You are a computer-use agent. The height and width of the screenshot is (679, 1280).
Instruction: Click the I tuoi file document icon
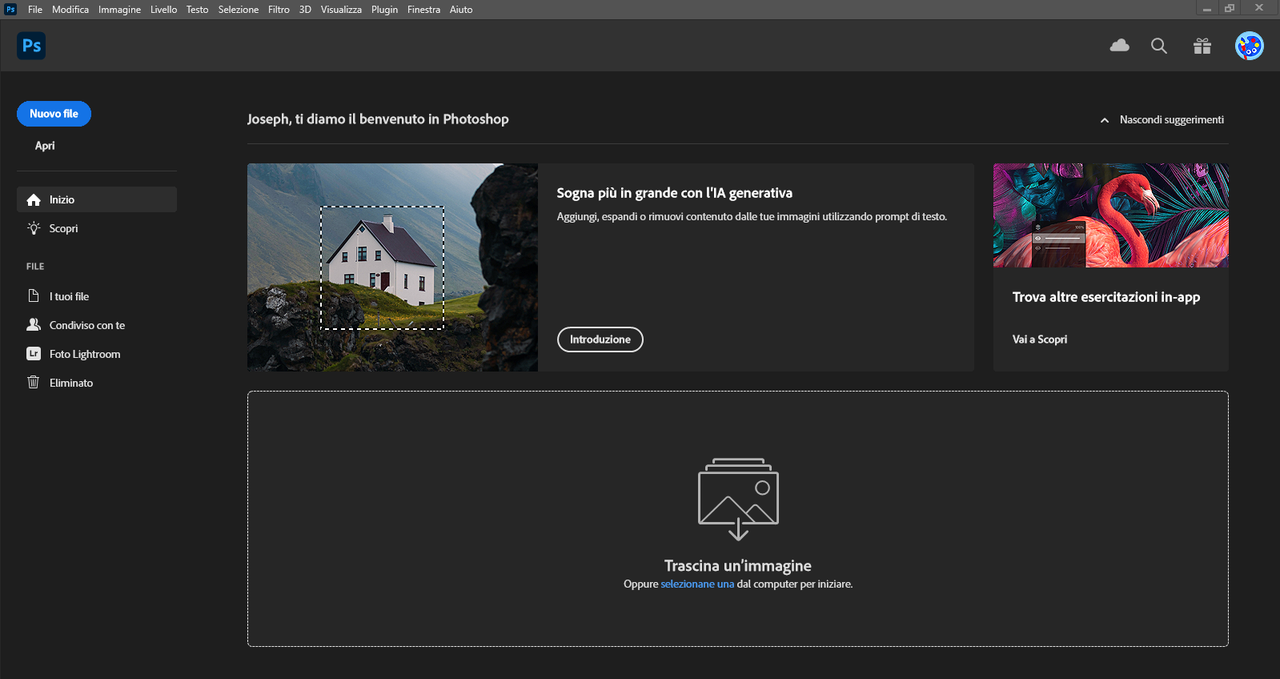(33, 297)
